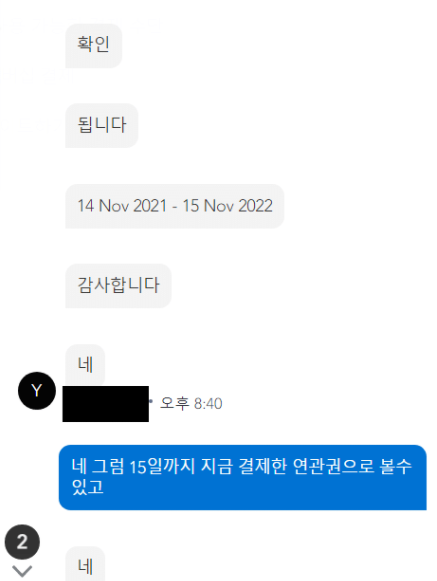Image resolution: width=437 pixels, height=581 pixels.
Task: Open the unread count badge showing 2
Action: click(x=22, y=542)
